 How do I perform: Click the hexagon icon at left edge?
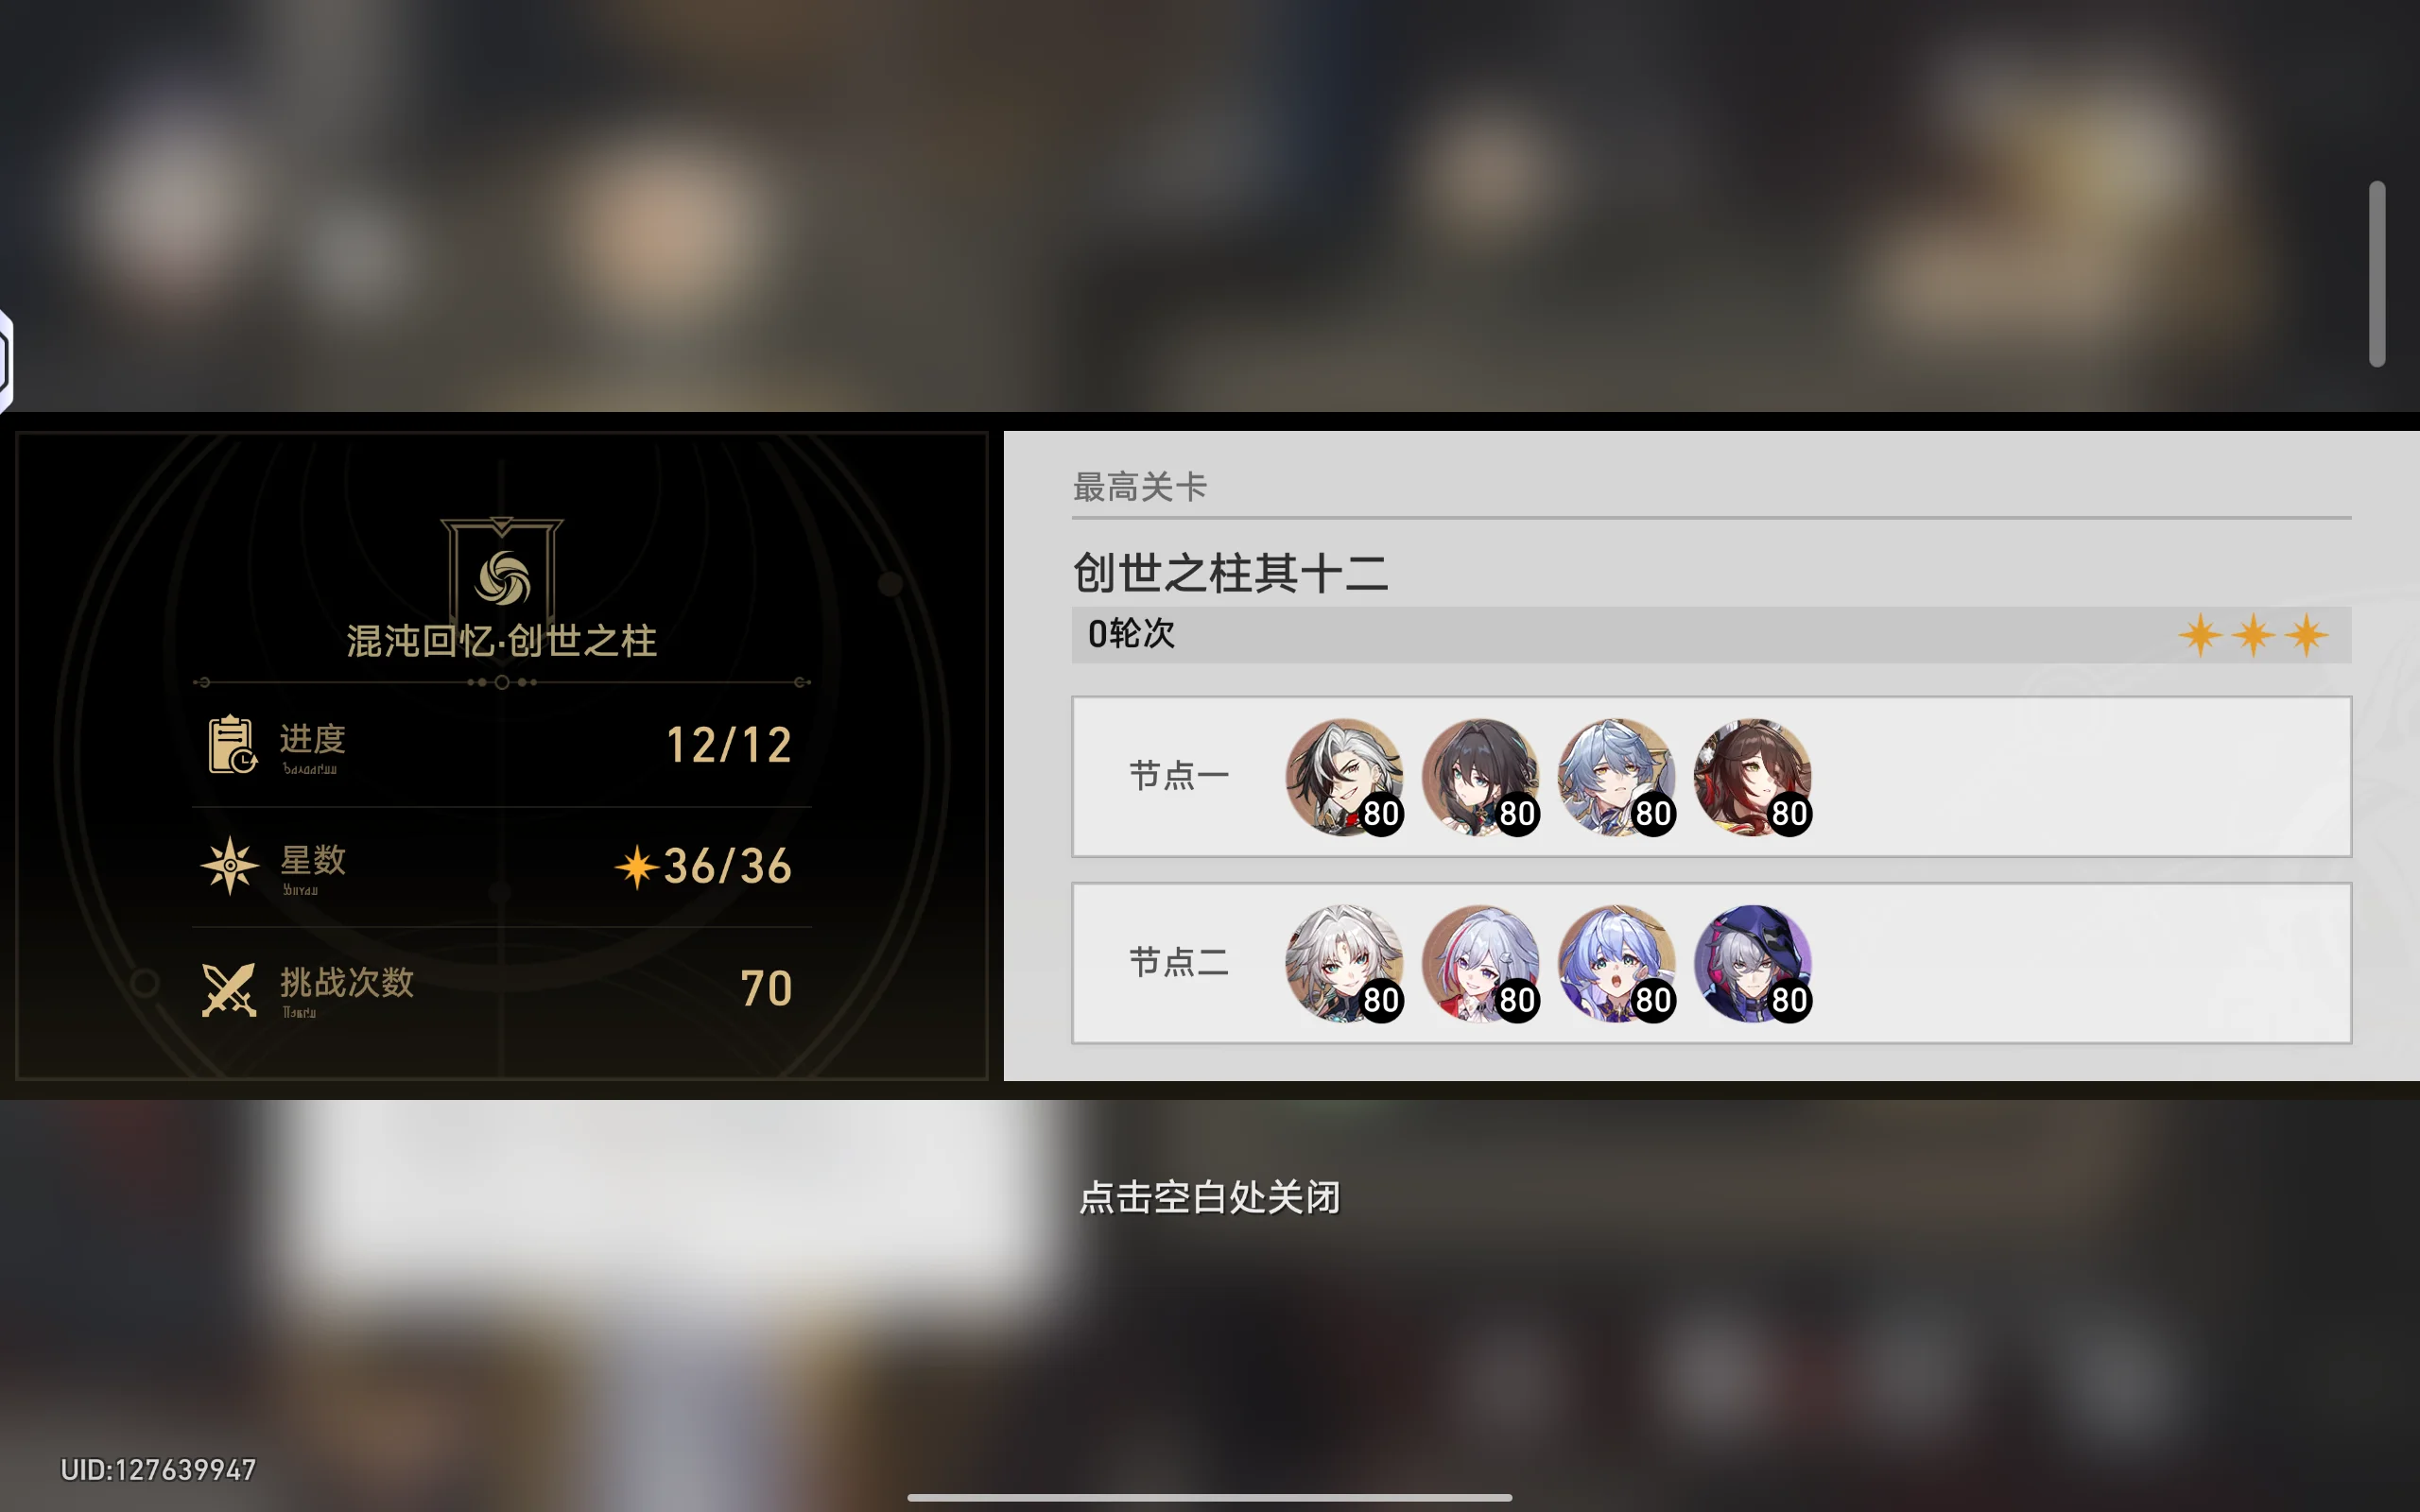5,360
